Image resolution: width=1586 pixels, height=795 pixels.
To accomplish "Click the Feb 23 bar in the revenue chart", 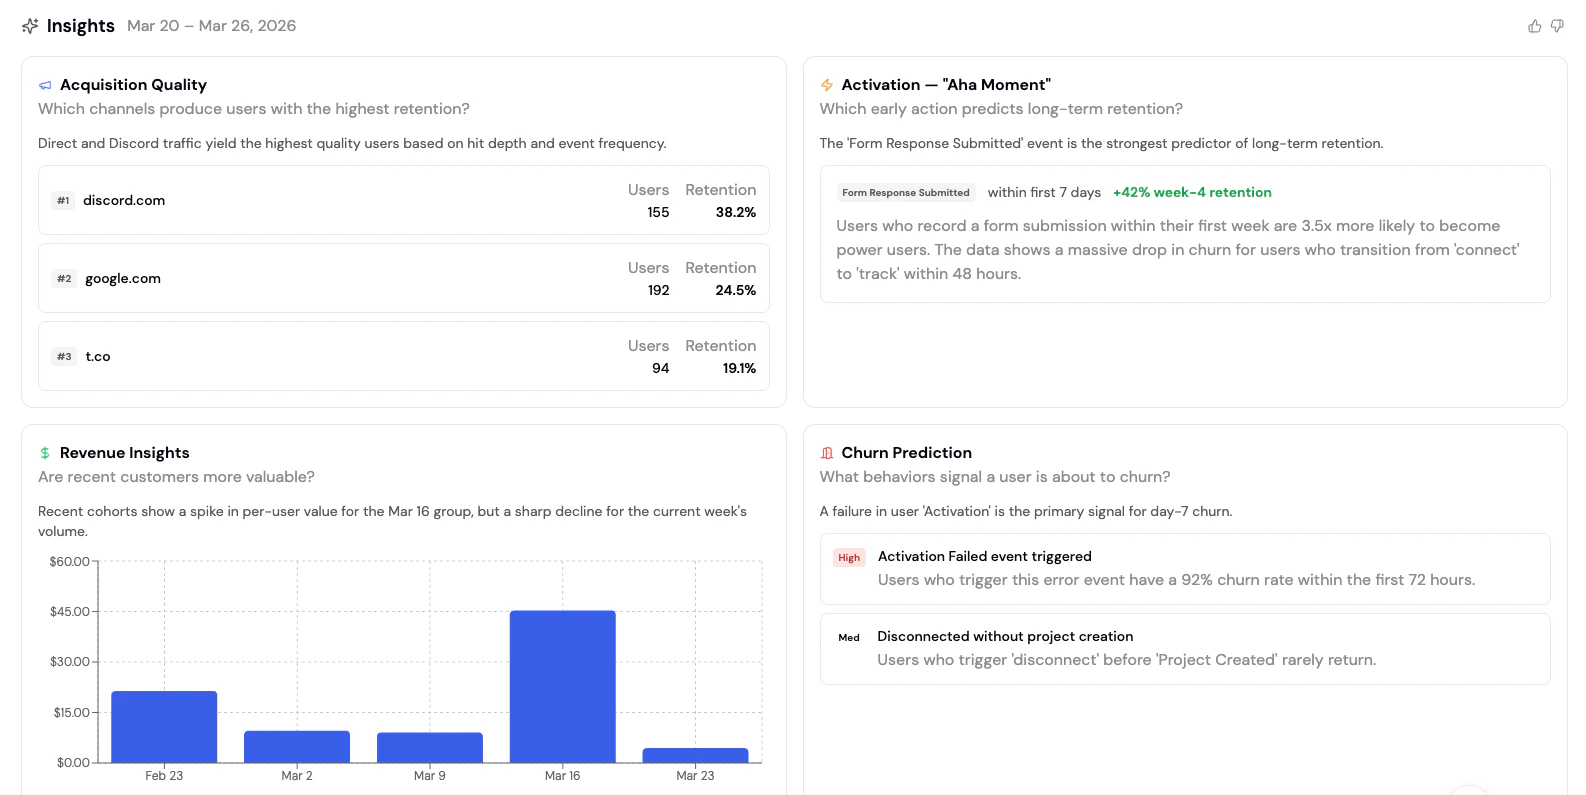I will coord(164,725).
